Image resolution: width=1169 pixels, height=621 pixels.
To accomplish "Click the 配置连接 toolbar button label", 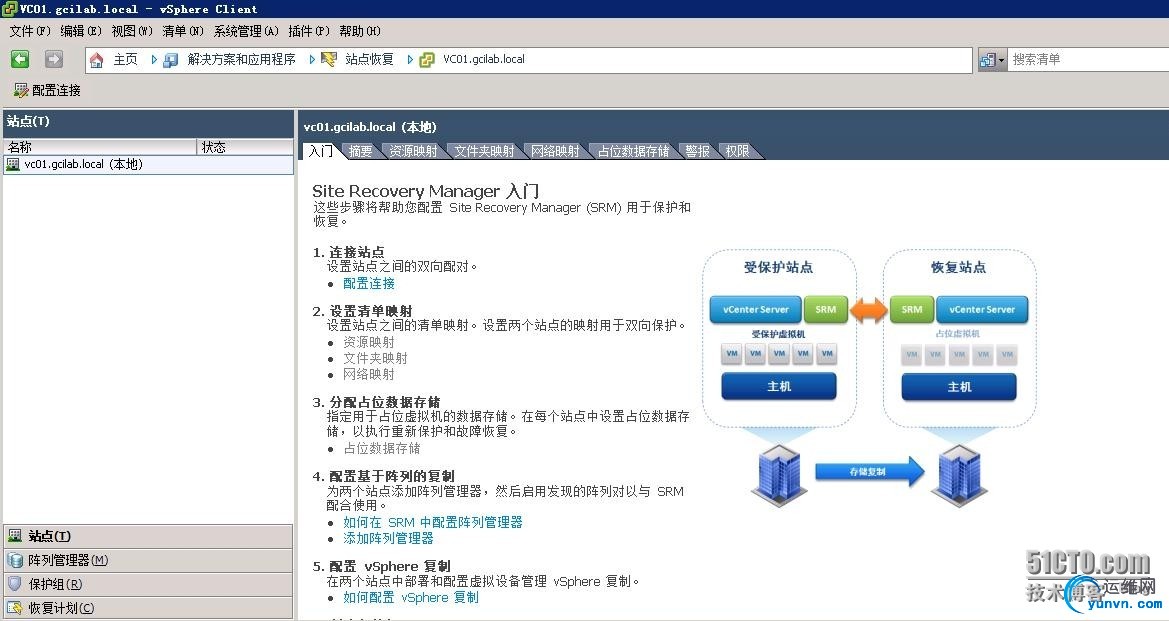I will click(57, 91).
